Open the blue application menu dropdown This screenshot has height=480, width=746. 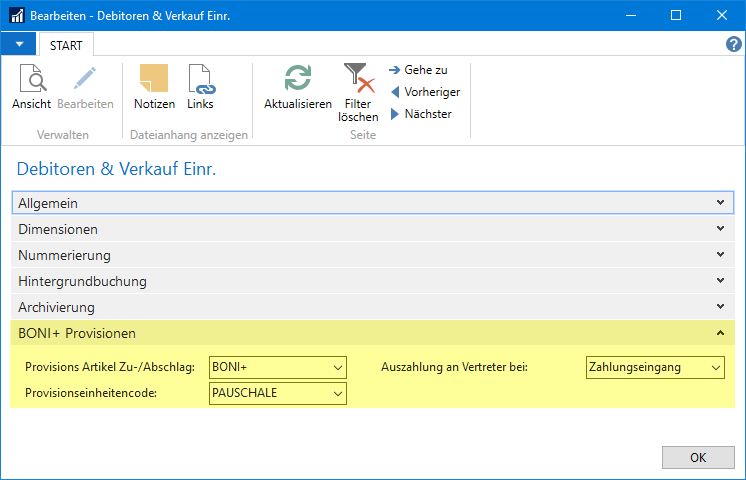pyautogui.click(x=19, y=44)
